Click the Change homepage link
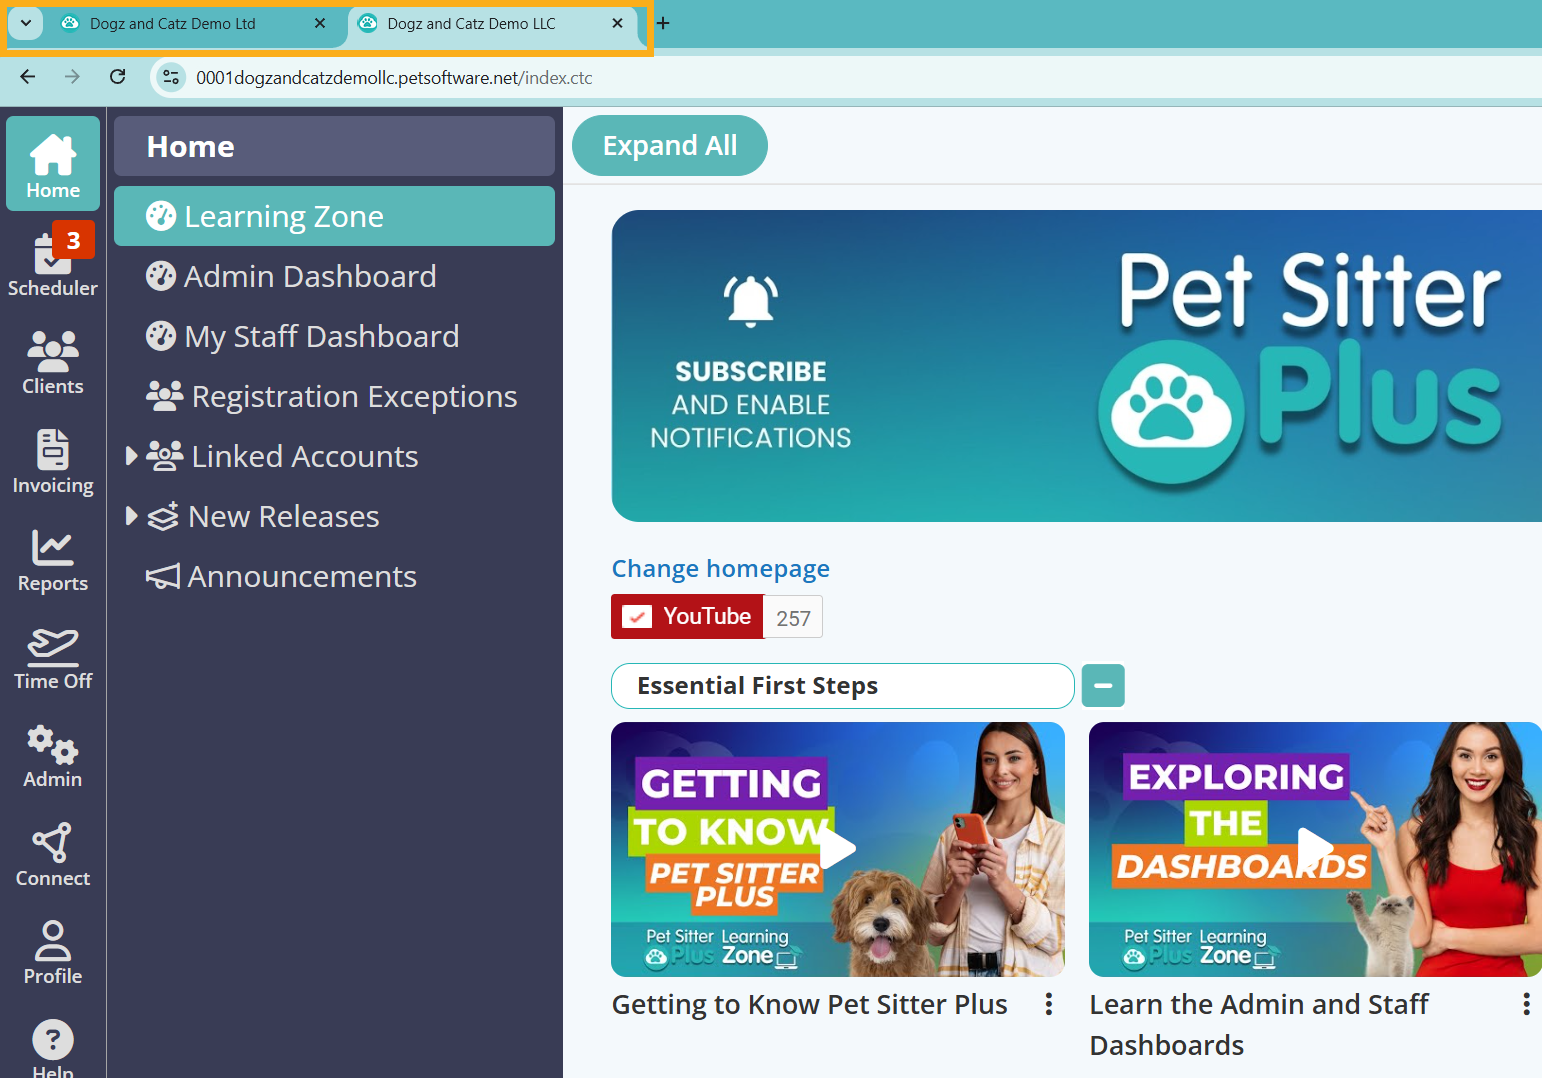1542x1078 pixels. tap(720, 568)
